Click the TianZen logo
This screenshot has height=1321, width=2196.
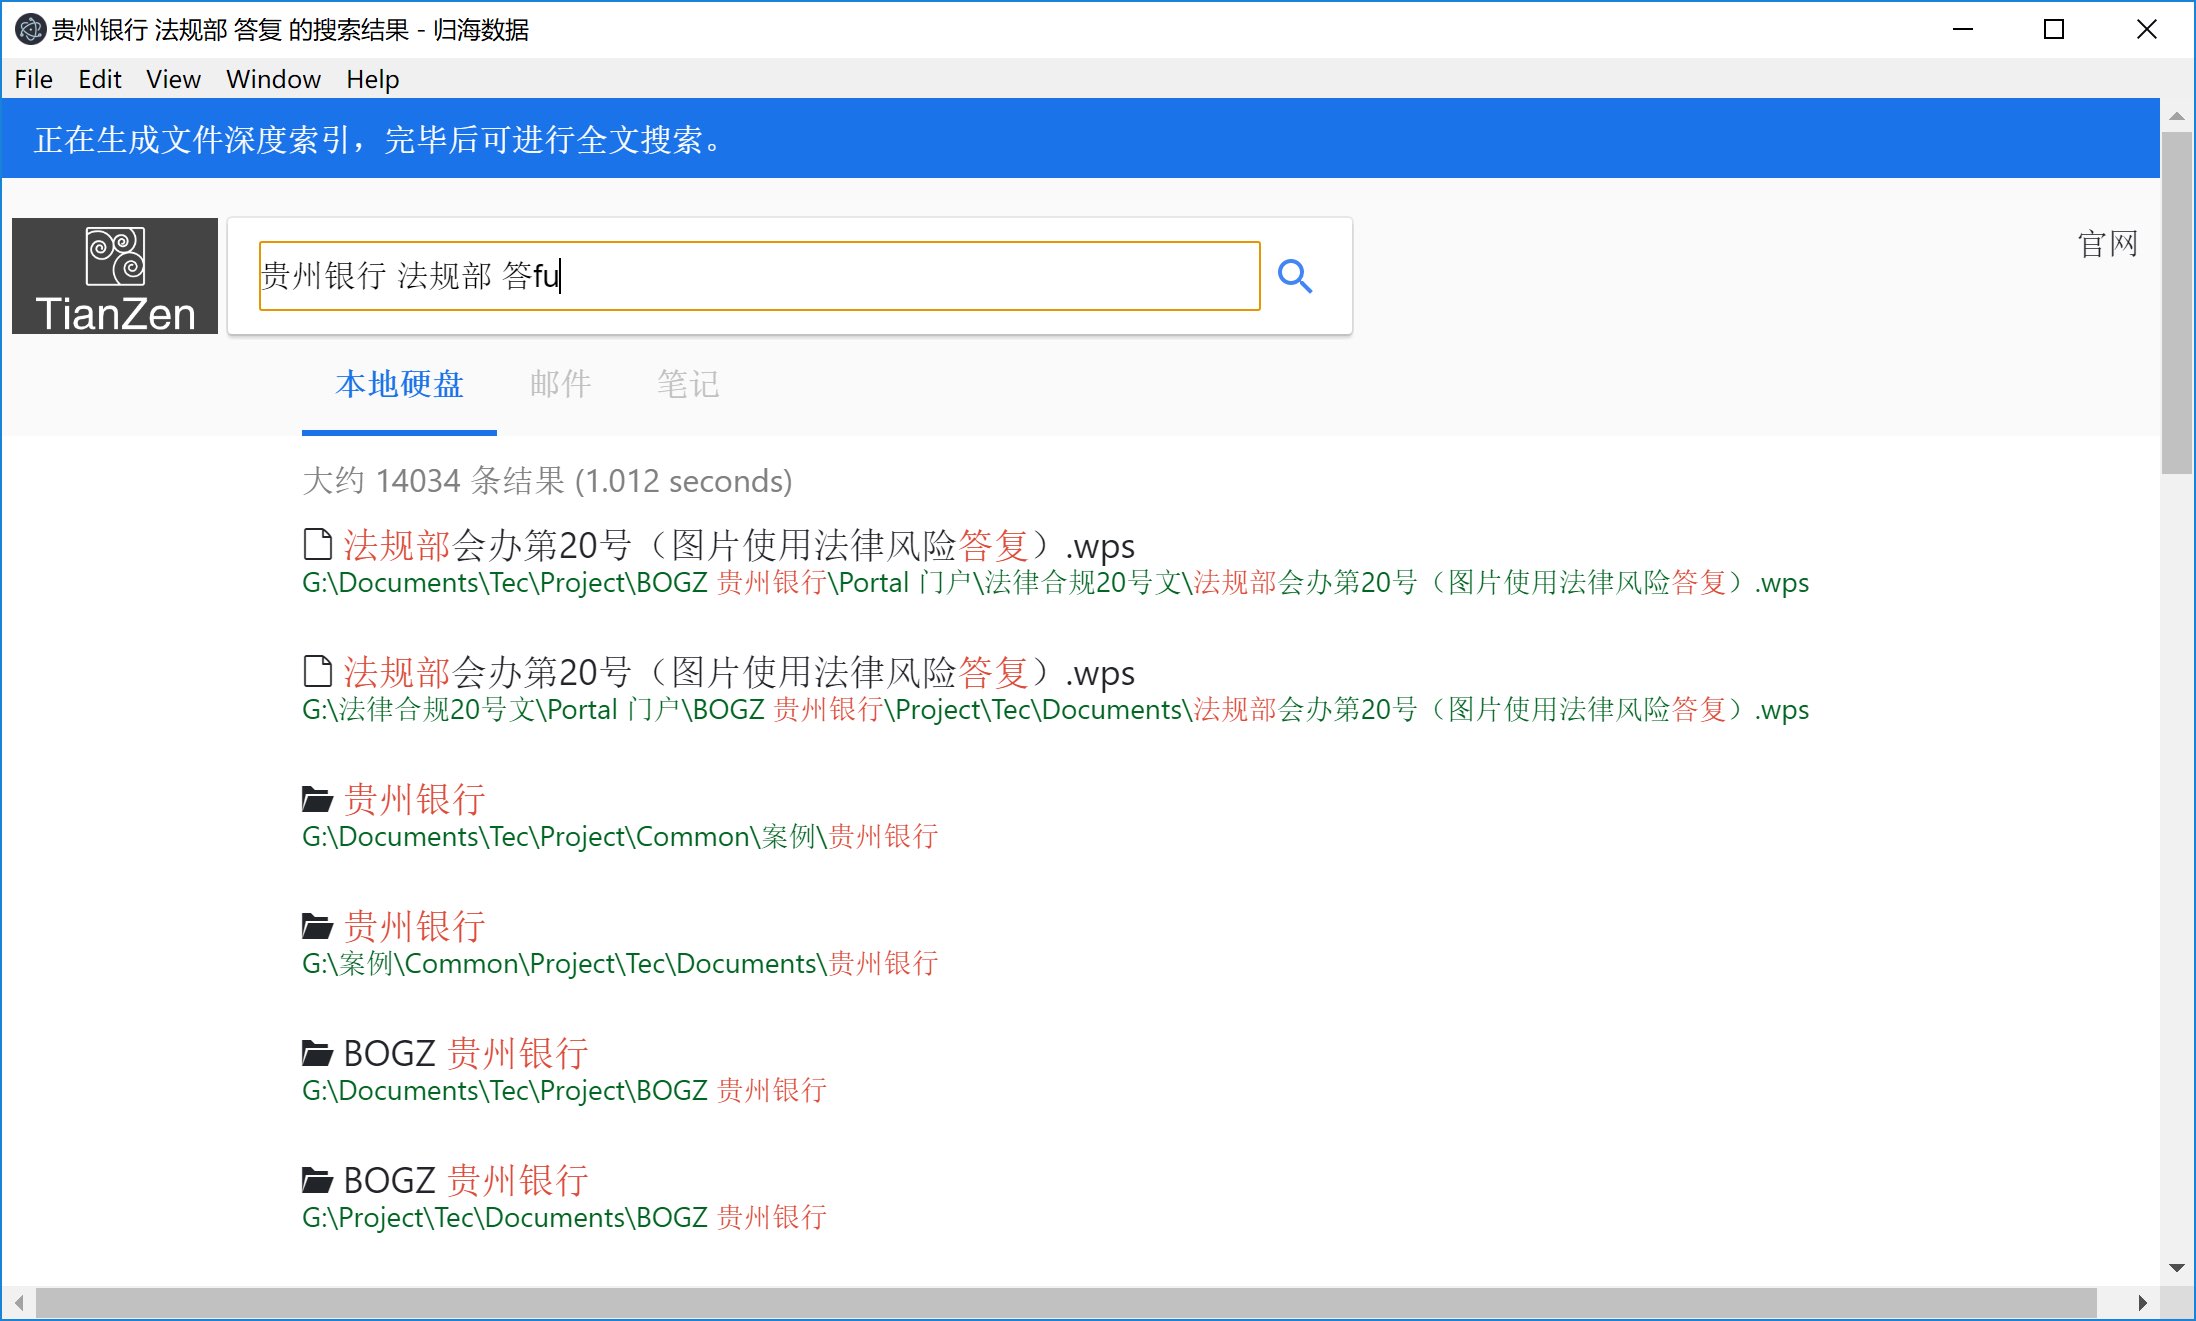pyautogui.click(x=115, y=276)
